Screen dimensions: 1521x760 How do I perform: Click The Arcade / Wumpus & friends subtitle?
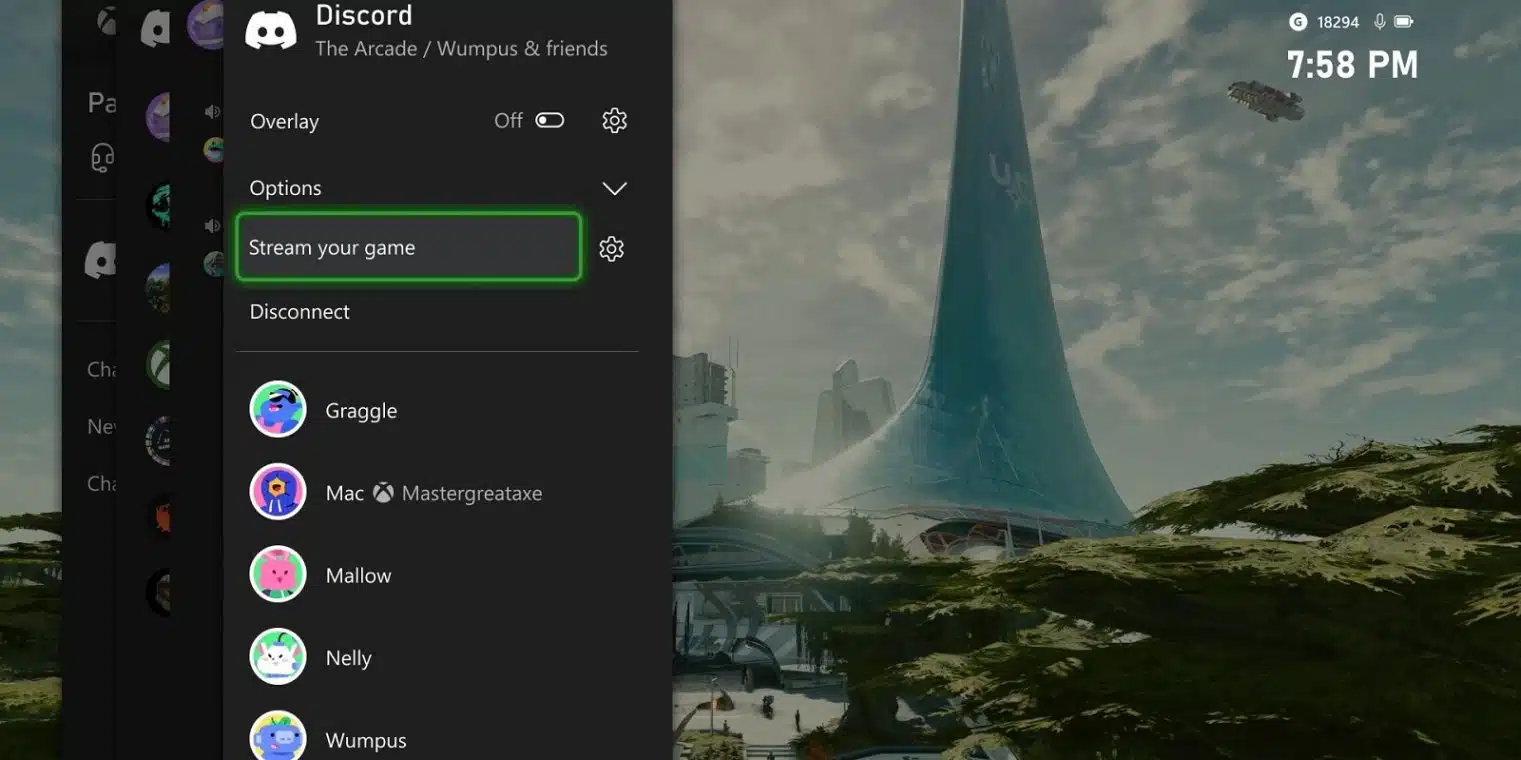(461, 49)
